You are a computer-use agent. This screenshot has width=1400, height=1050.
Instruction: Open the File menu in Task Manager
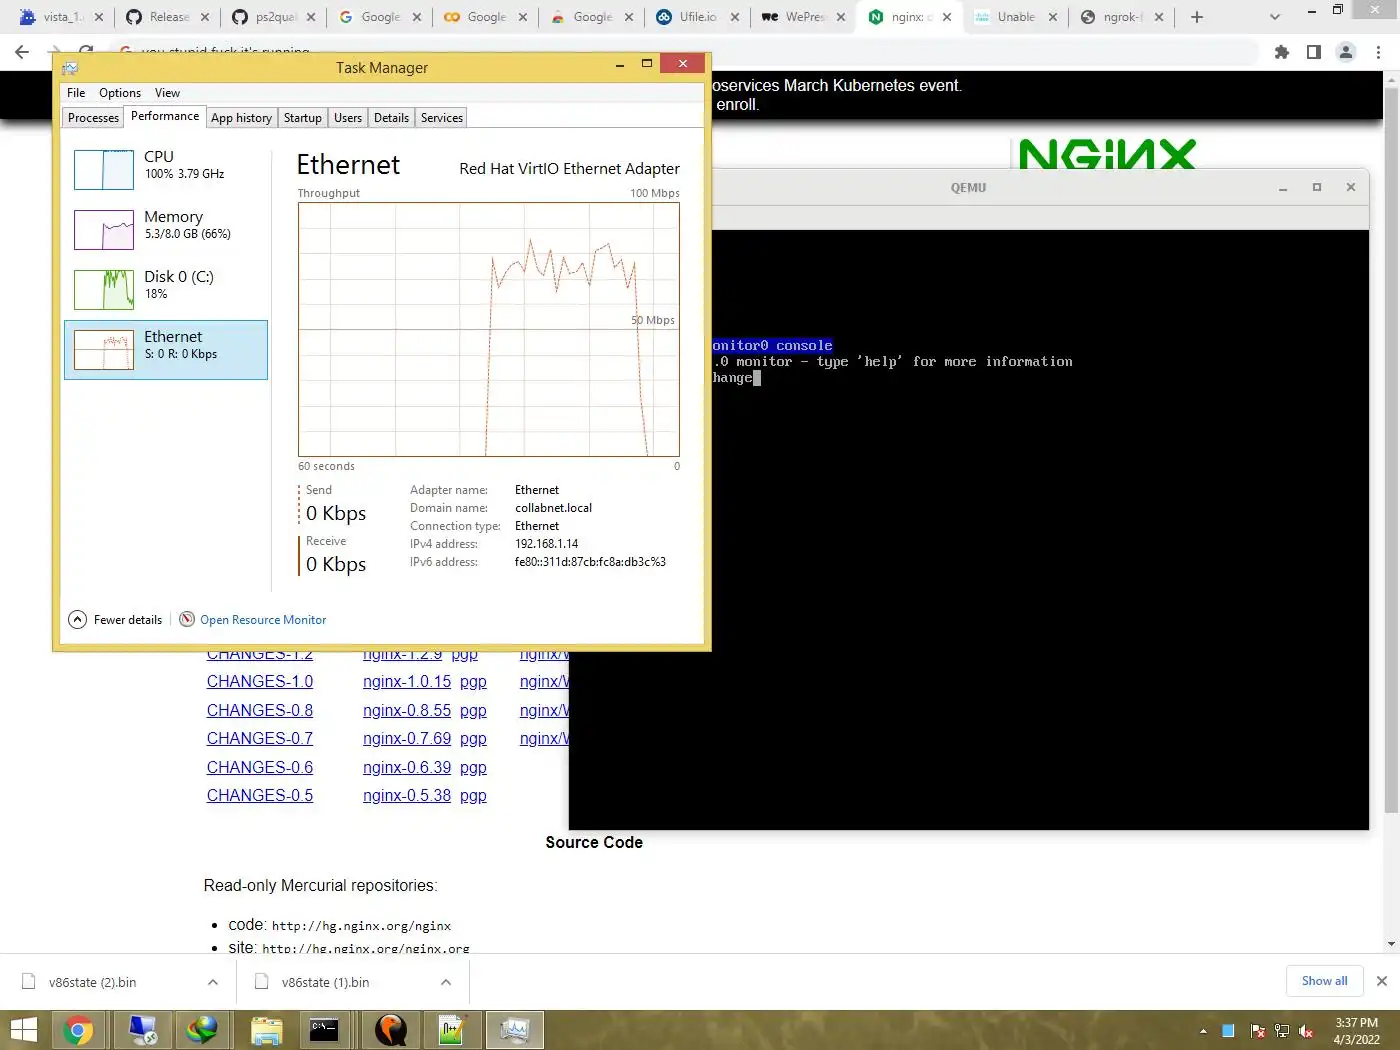(x=76, y=93)
